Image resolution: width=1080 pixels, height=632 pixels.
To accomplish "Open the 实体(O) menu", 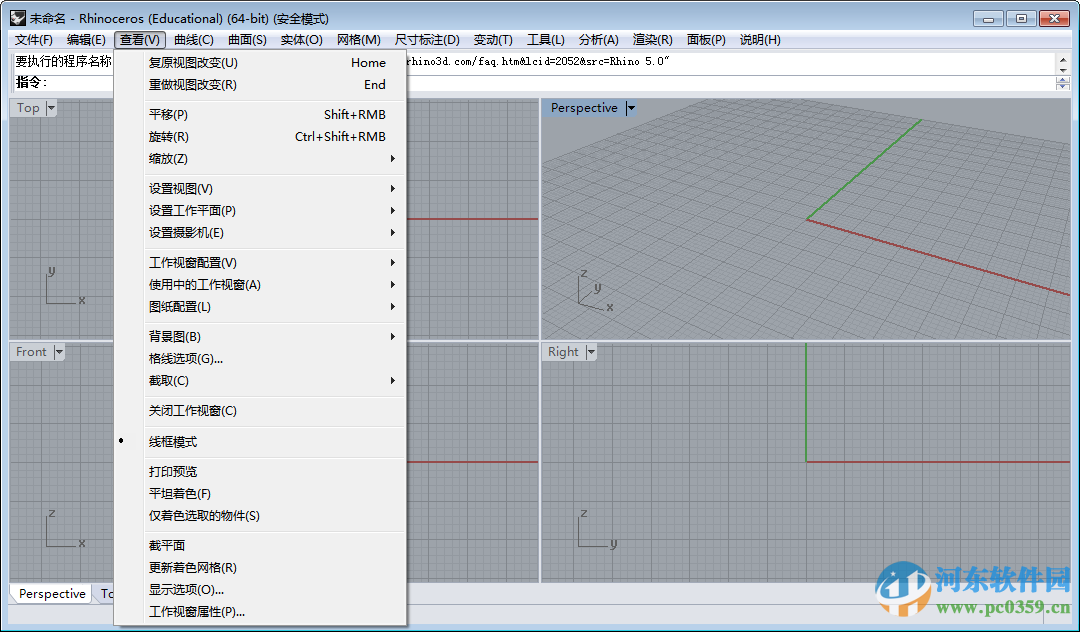I will 301,40.
